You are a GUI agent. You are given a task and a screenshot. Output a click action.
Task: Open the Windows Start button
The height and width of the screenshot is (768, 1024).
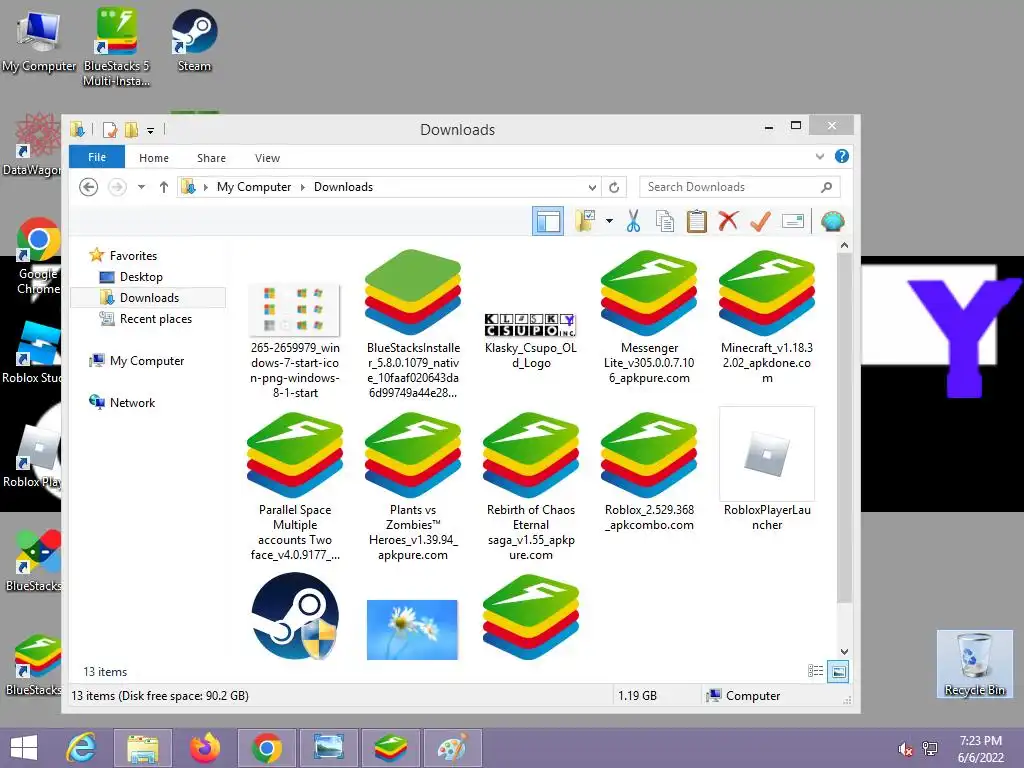tap(24, 748)
